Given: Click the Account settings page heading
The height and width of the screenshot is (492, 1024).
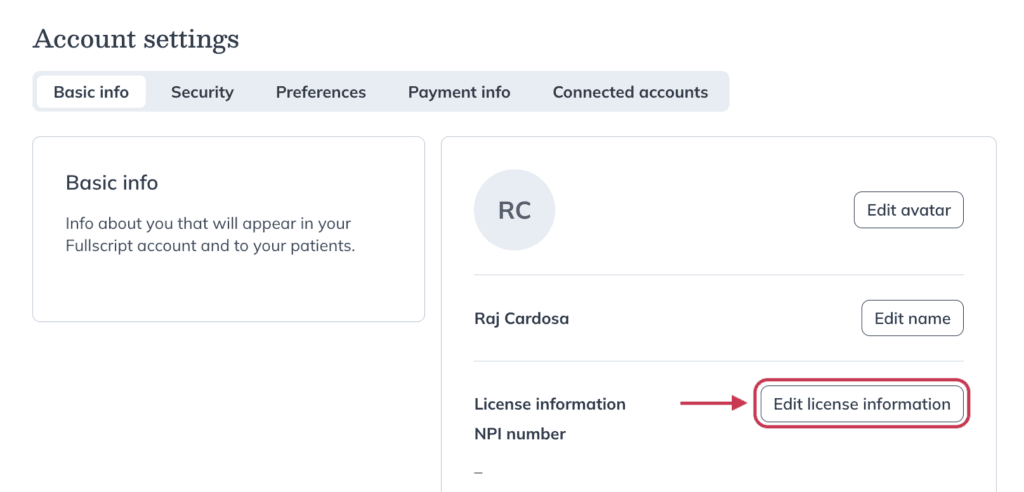Looking at the screenshot, I should [x=136, y=40].
